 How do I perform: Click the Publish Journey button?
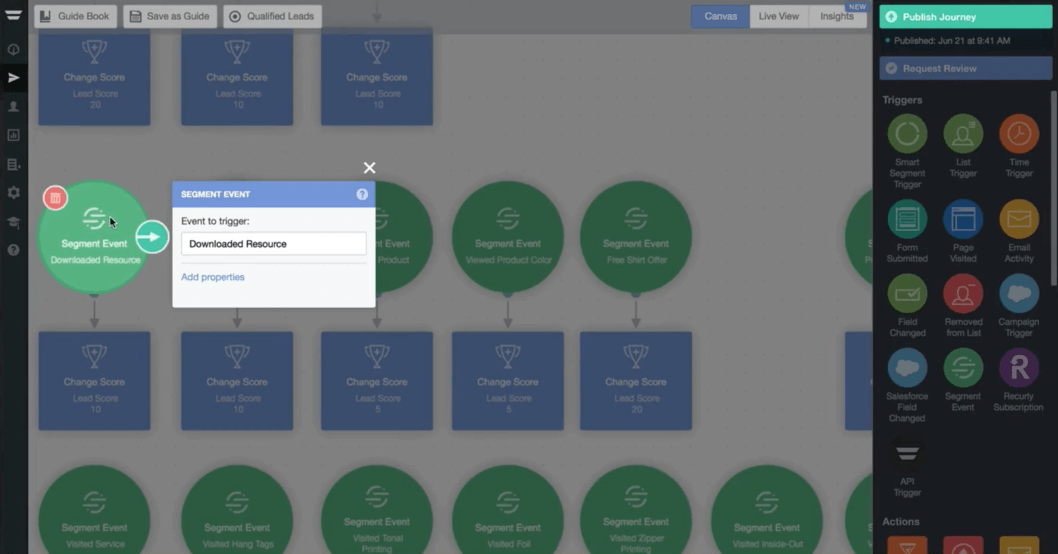pos(966,17)
